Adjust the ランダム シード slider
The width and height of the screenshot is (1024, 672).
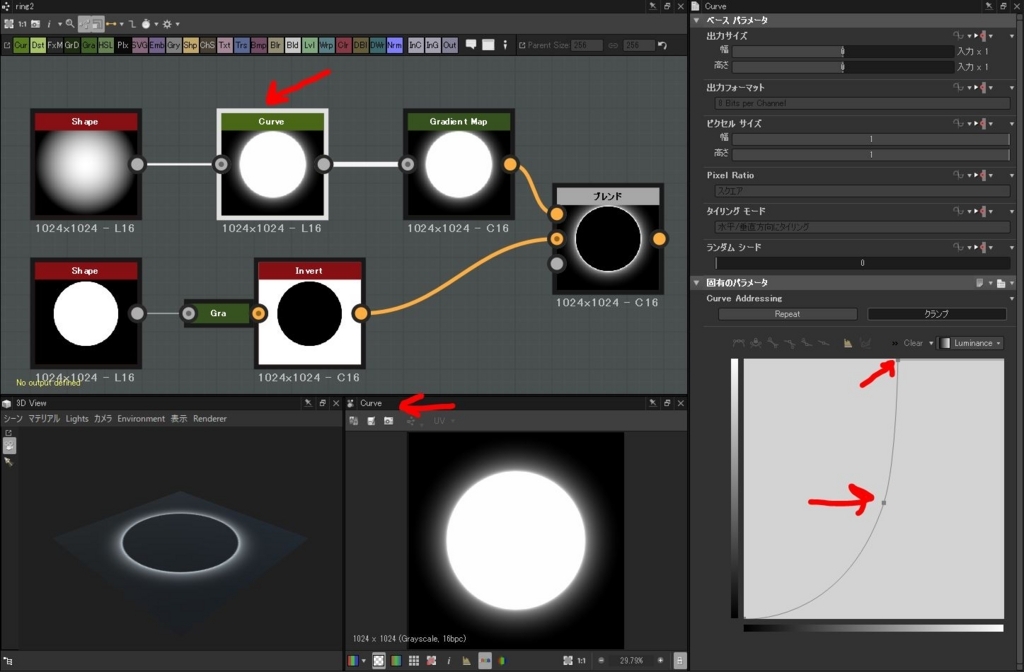point(862,263)
